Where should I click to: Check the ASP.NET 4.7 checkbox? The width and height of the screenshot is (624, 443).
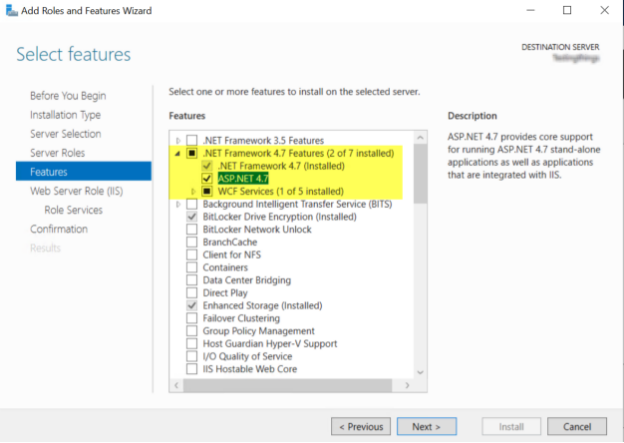click(207, 178)
